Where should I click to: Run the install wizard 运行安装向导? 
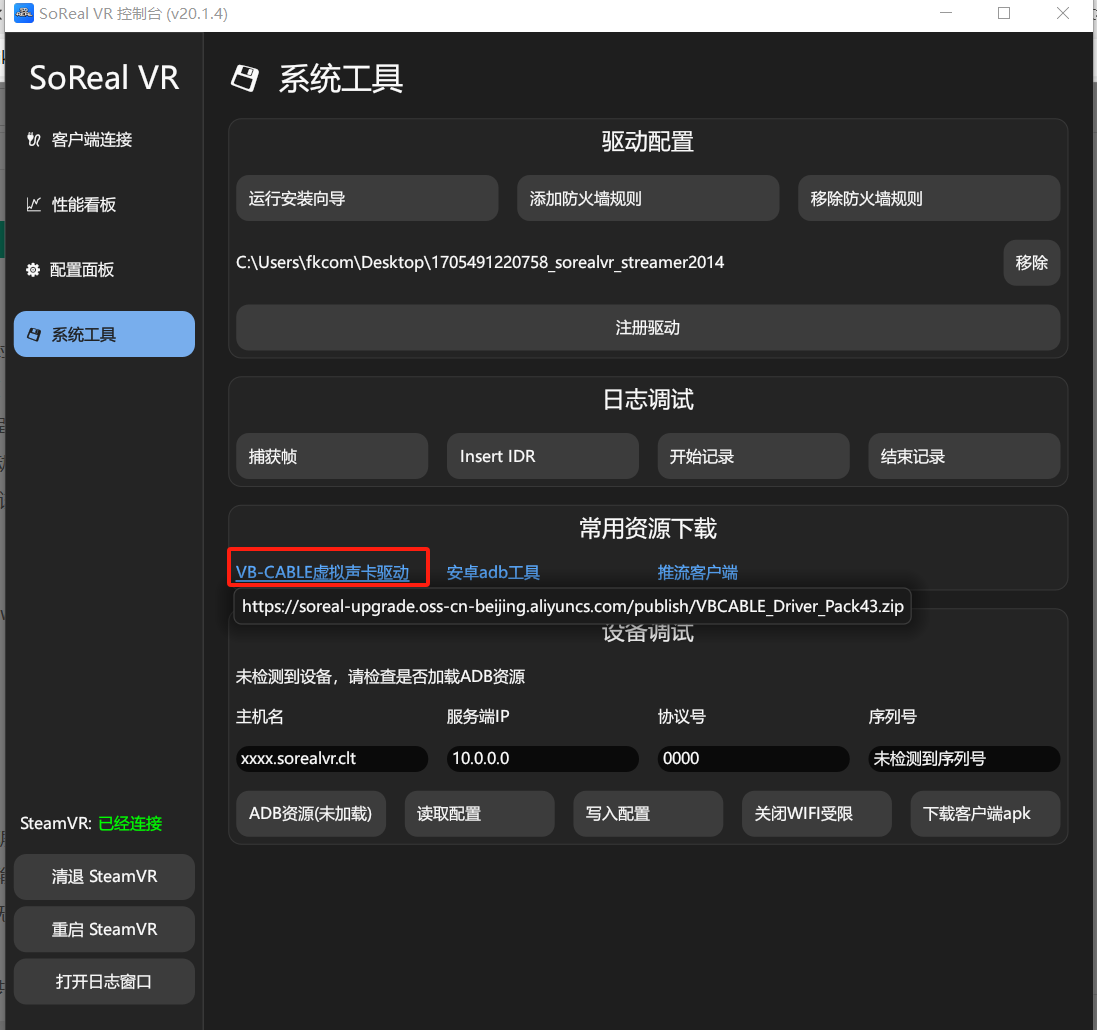tap(367, 198)
